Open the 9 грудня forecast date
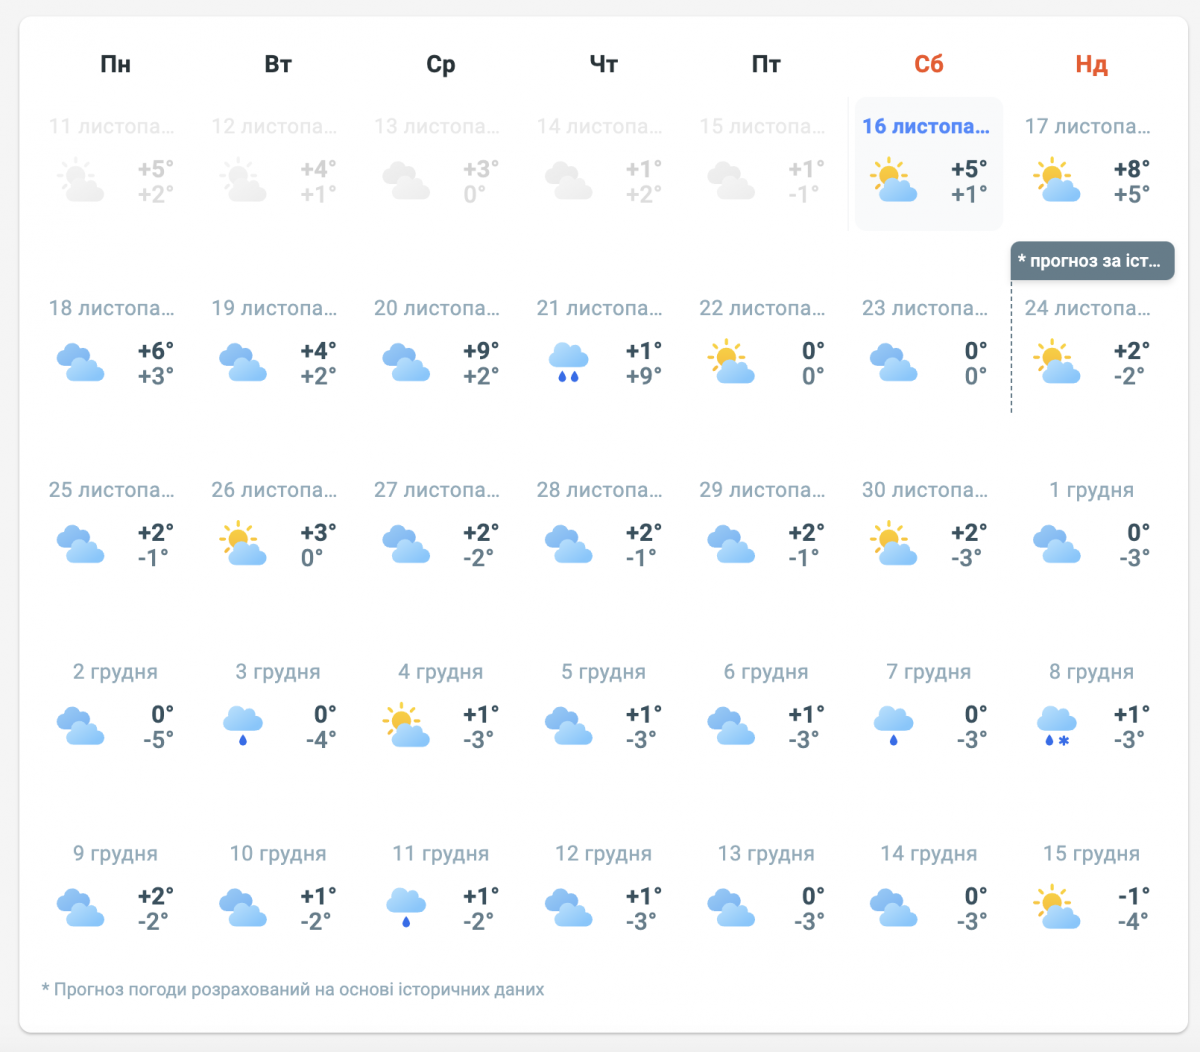1200x1052 pixels. point(115,854)
